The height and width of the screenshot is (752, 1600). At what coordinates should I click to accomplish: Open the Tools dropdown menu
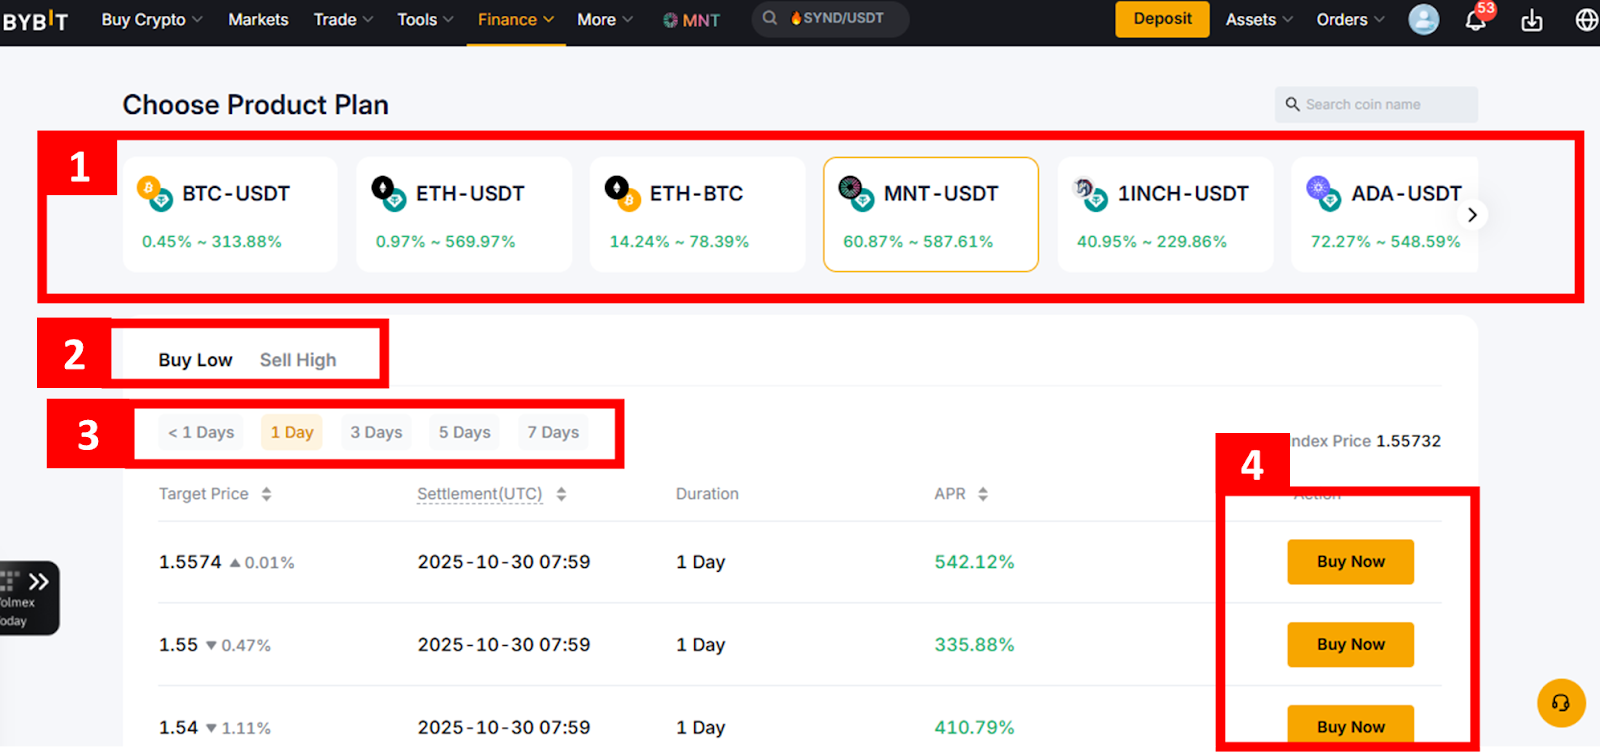[425, 20]
